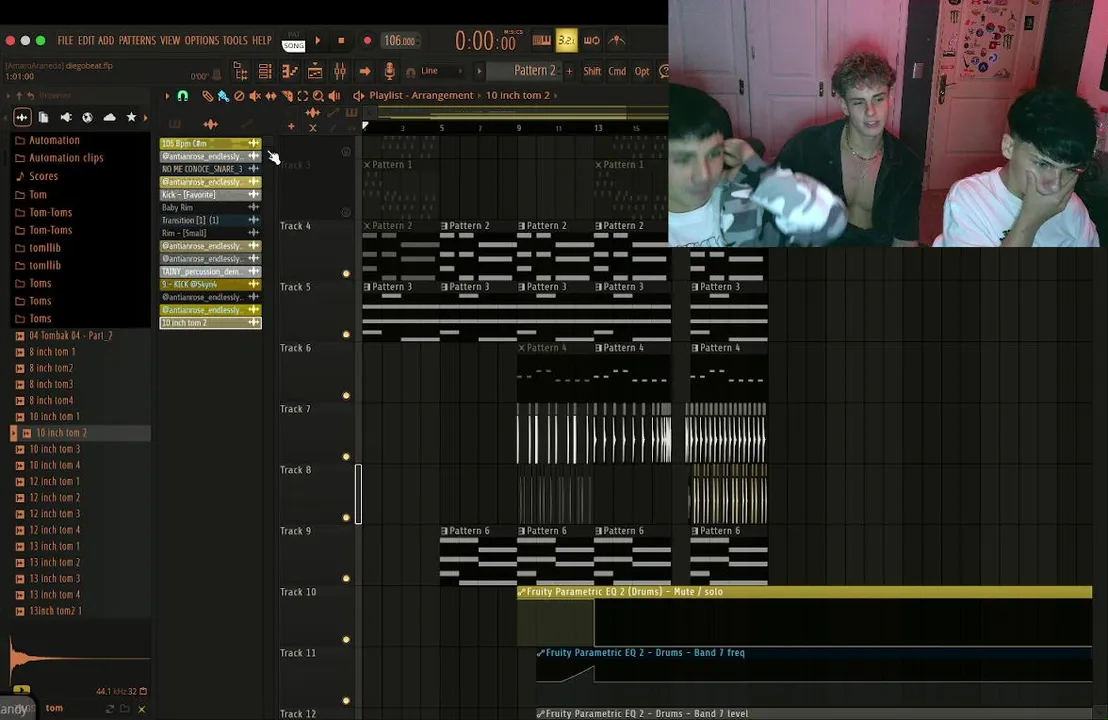Mute Track 4 with its yellow dot
The width and height of the screenshot is (1108, 720).
tap(346, 273)
